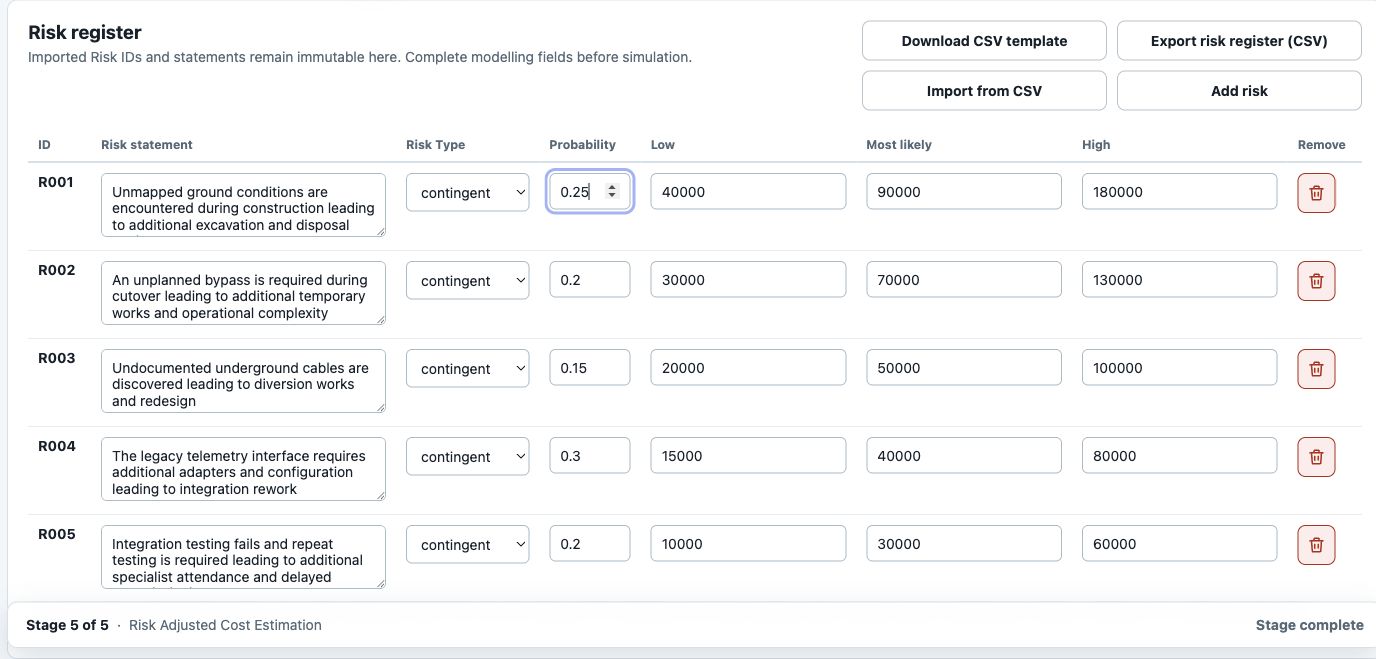Focus R003 High value 100000

(1179, 368)
